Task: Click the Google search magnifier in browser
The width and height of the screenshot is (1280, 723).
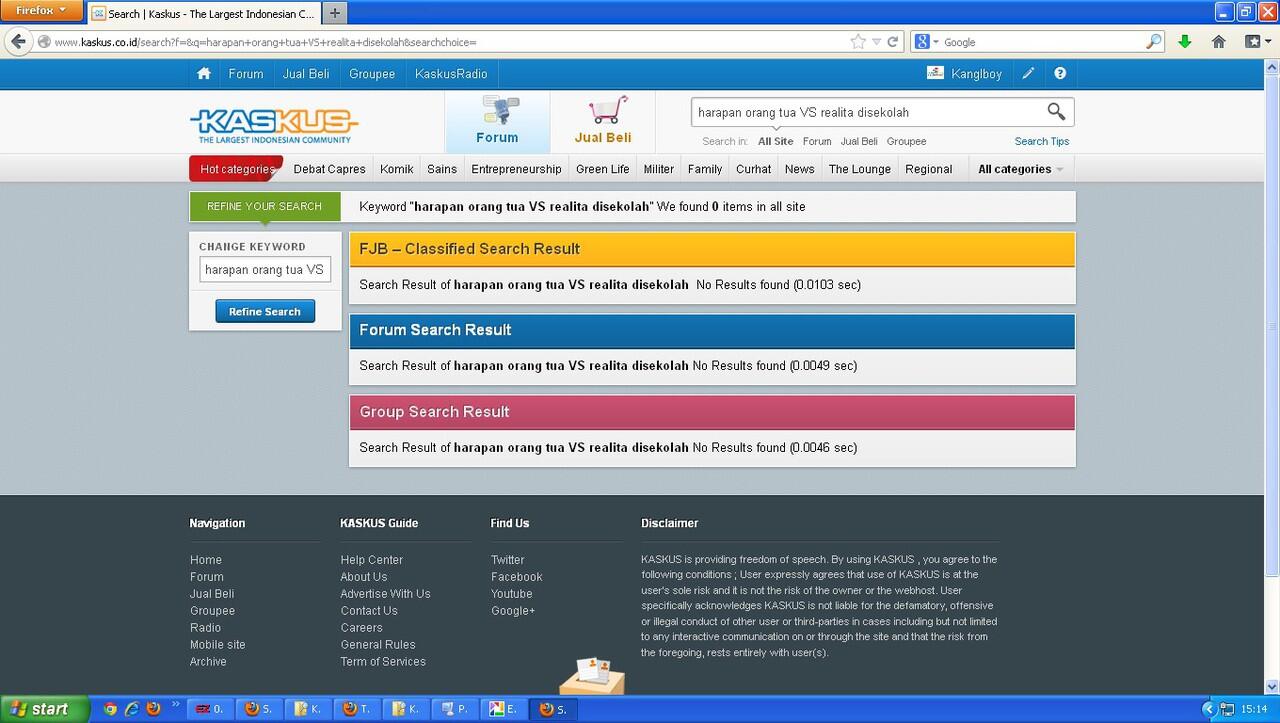Action: (1154, 42)
